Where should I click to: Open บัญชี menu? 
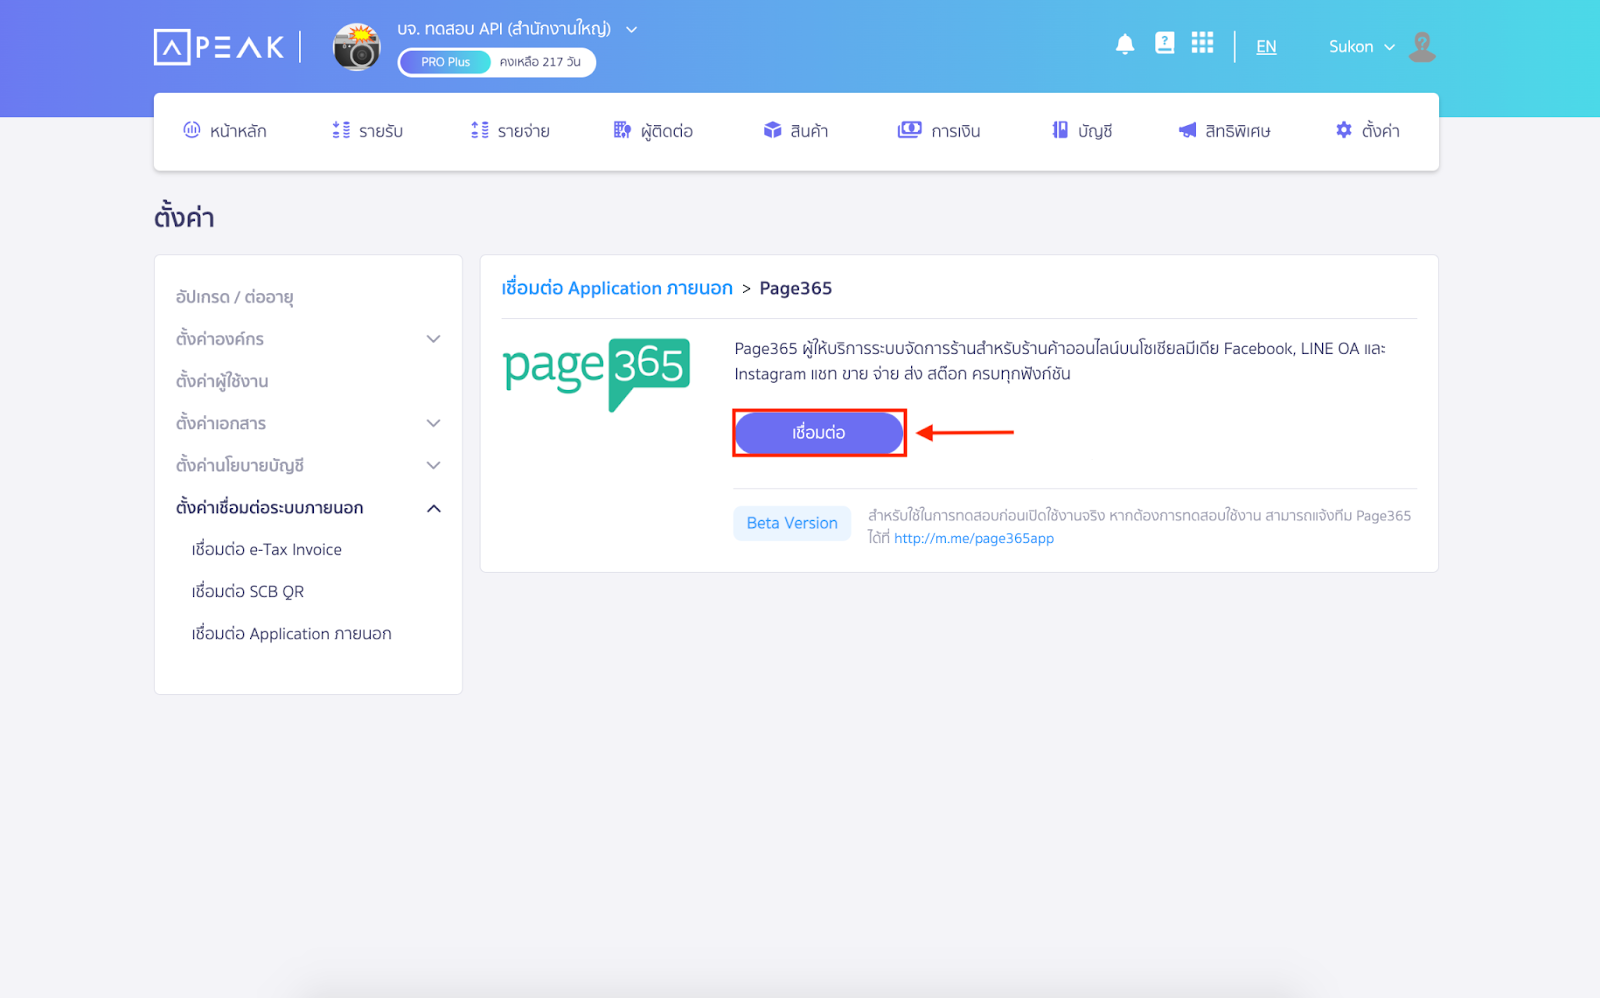1082,131
